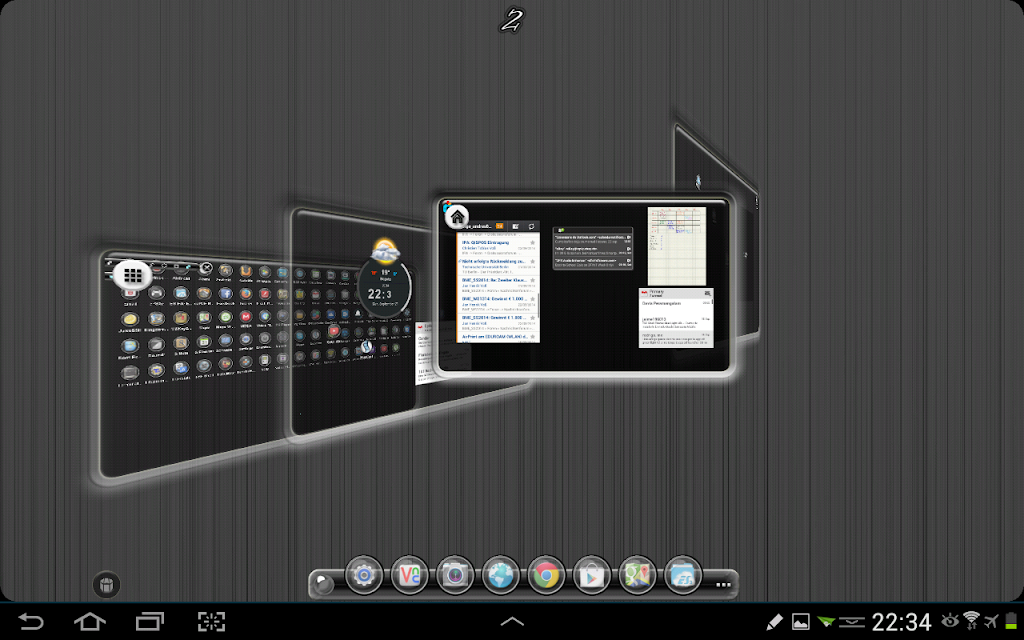
Task: Open Google Maps from the dock
Action: pos(637,575)
